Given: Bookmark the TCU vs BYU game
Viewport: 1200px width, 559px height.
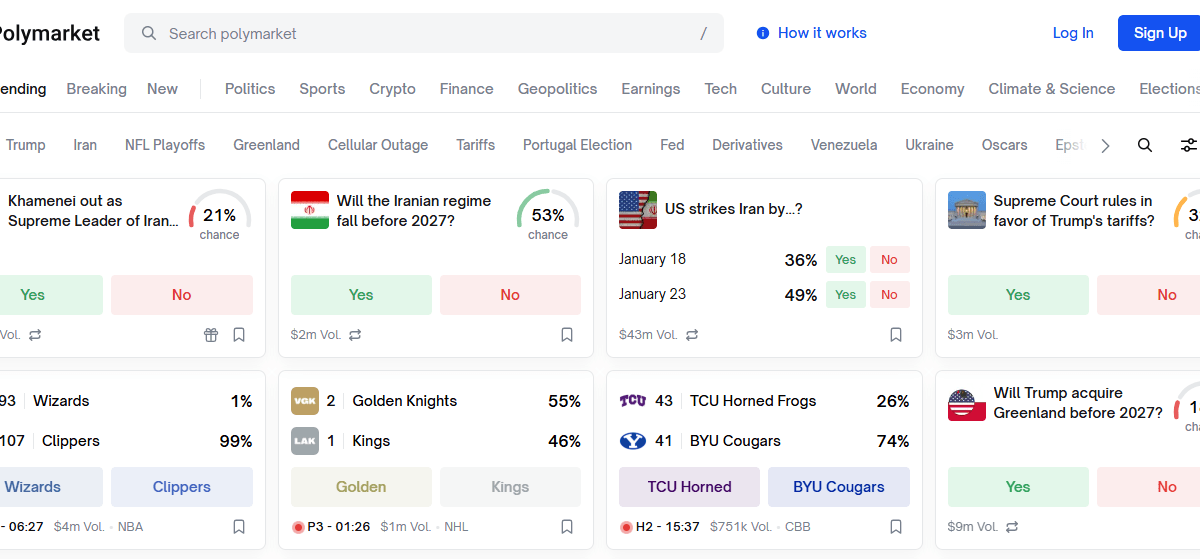Looking at the screenshot, I should [x=896, y=526].
